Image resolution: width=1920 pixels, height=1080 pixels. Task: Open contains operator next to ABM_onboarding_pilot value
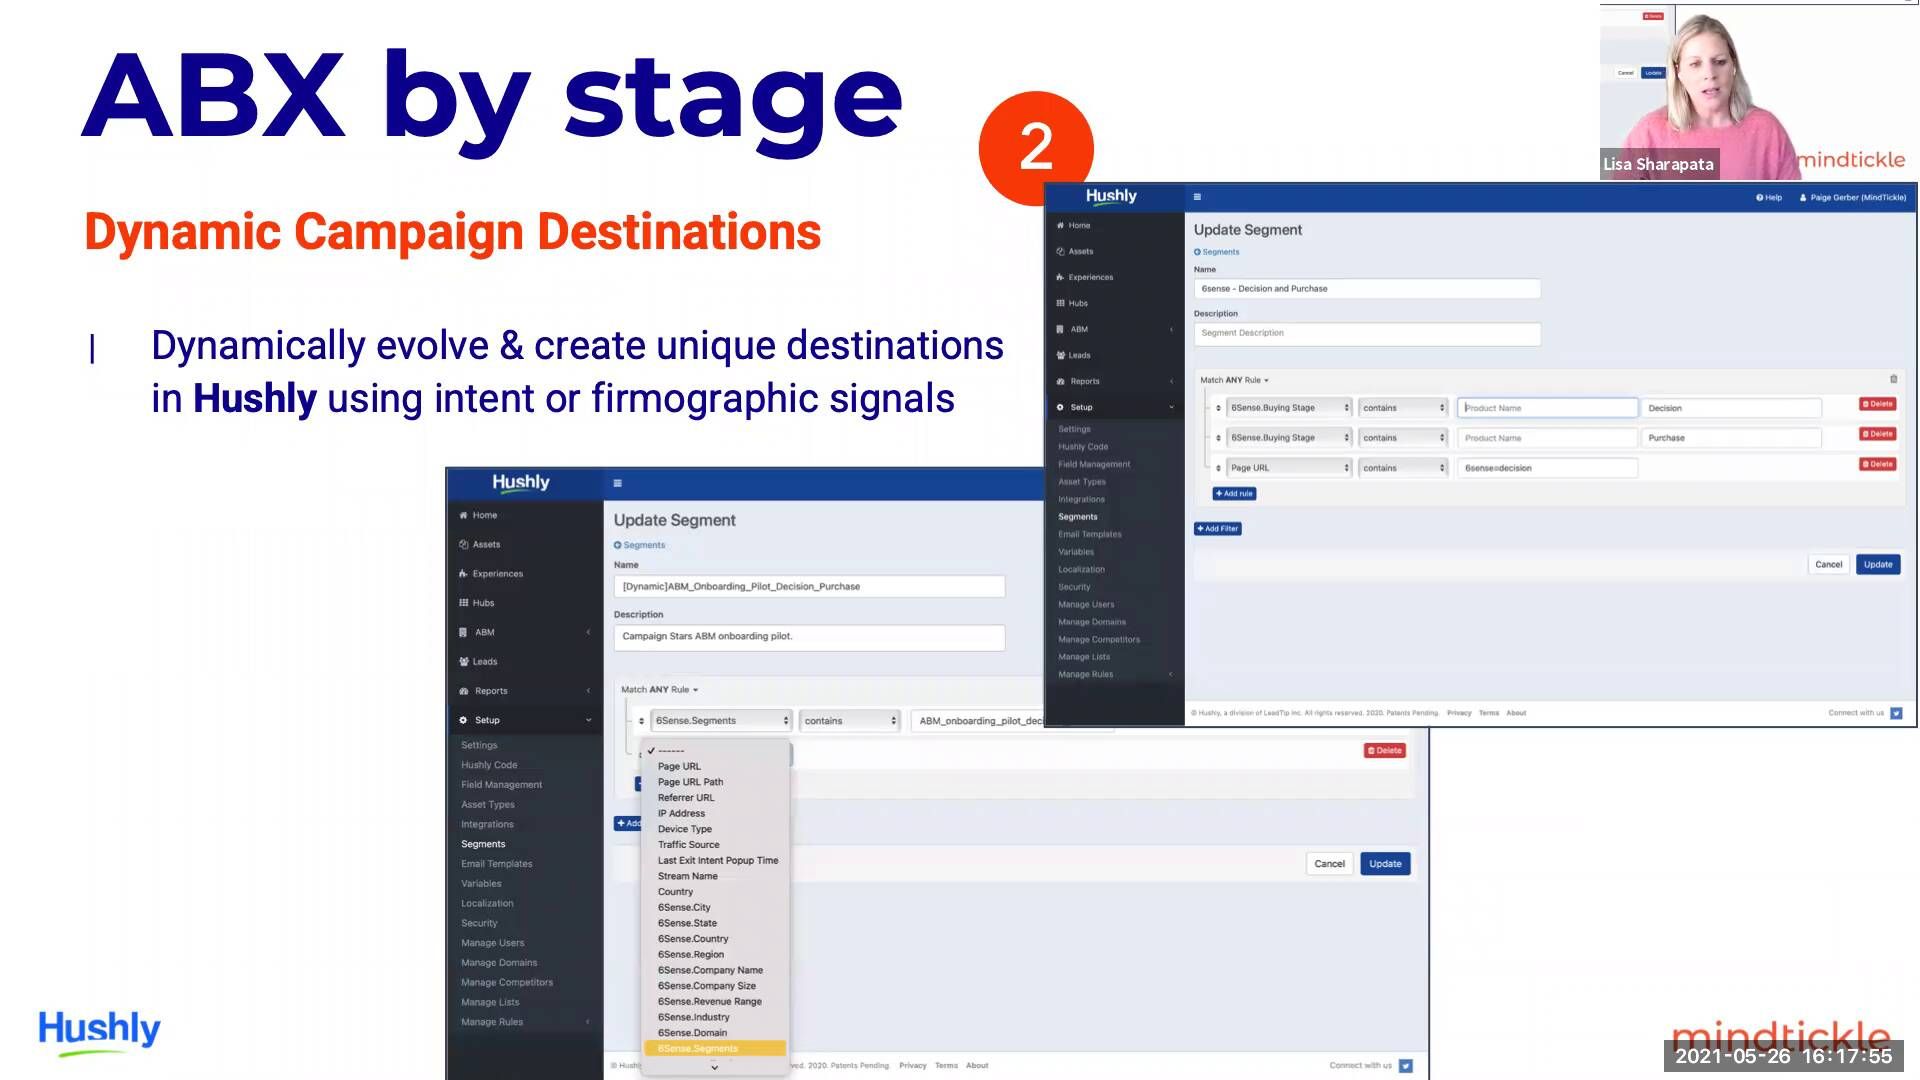849,721
